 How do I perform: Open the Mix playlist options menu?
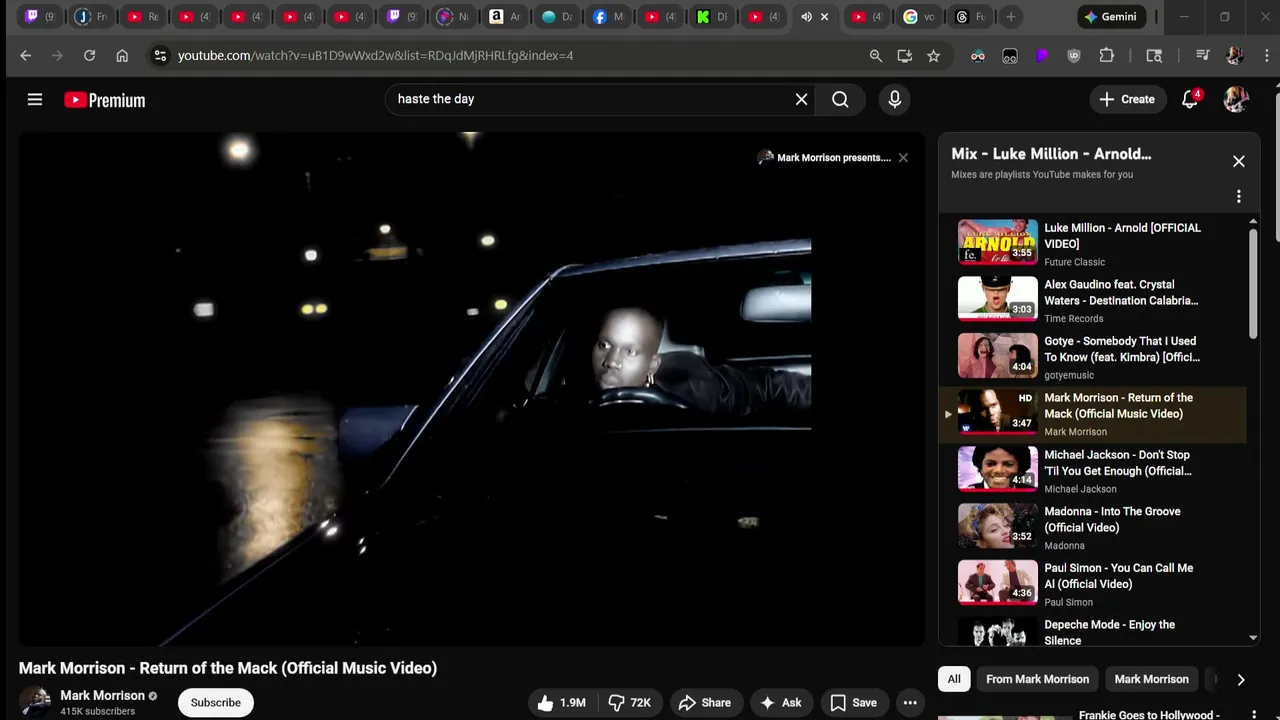coord(1238,197)
